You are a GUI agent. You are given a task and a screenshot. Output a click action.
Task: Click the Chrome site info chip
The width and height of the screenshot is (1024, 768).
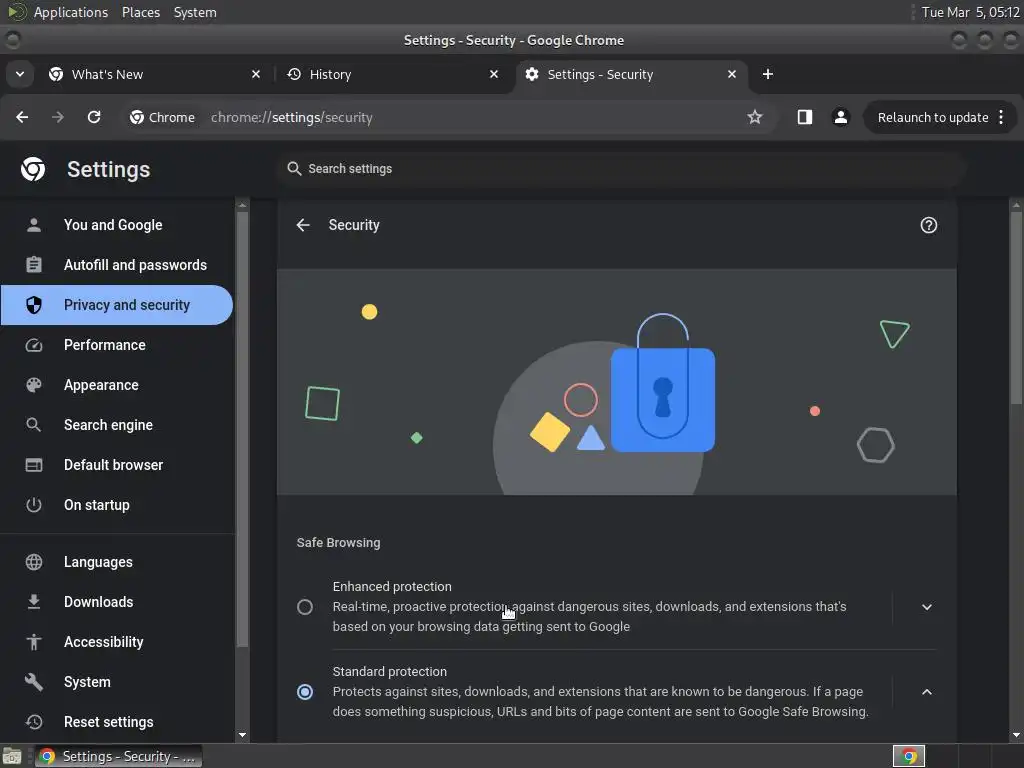(162, 117)
